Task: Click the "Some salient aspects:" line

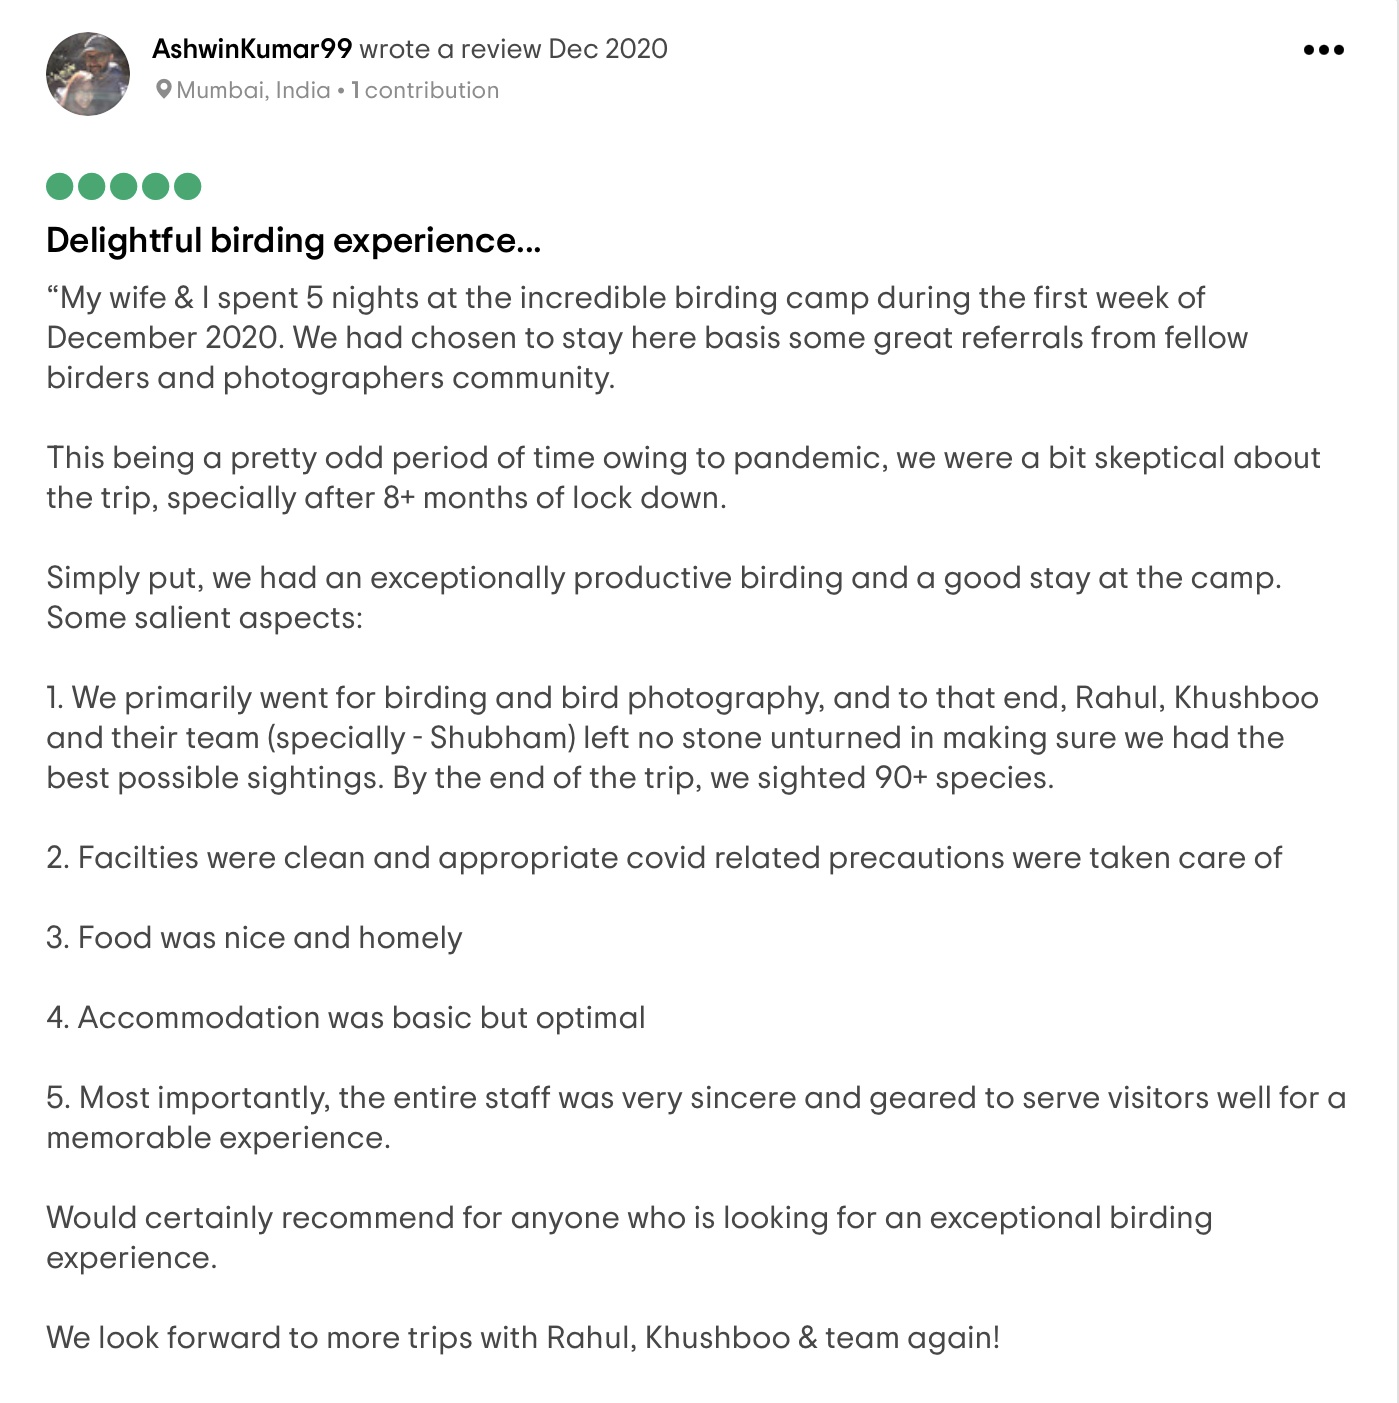Action: coord(204,618)
